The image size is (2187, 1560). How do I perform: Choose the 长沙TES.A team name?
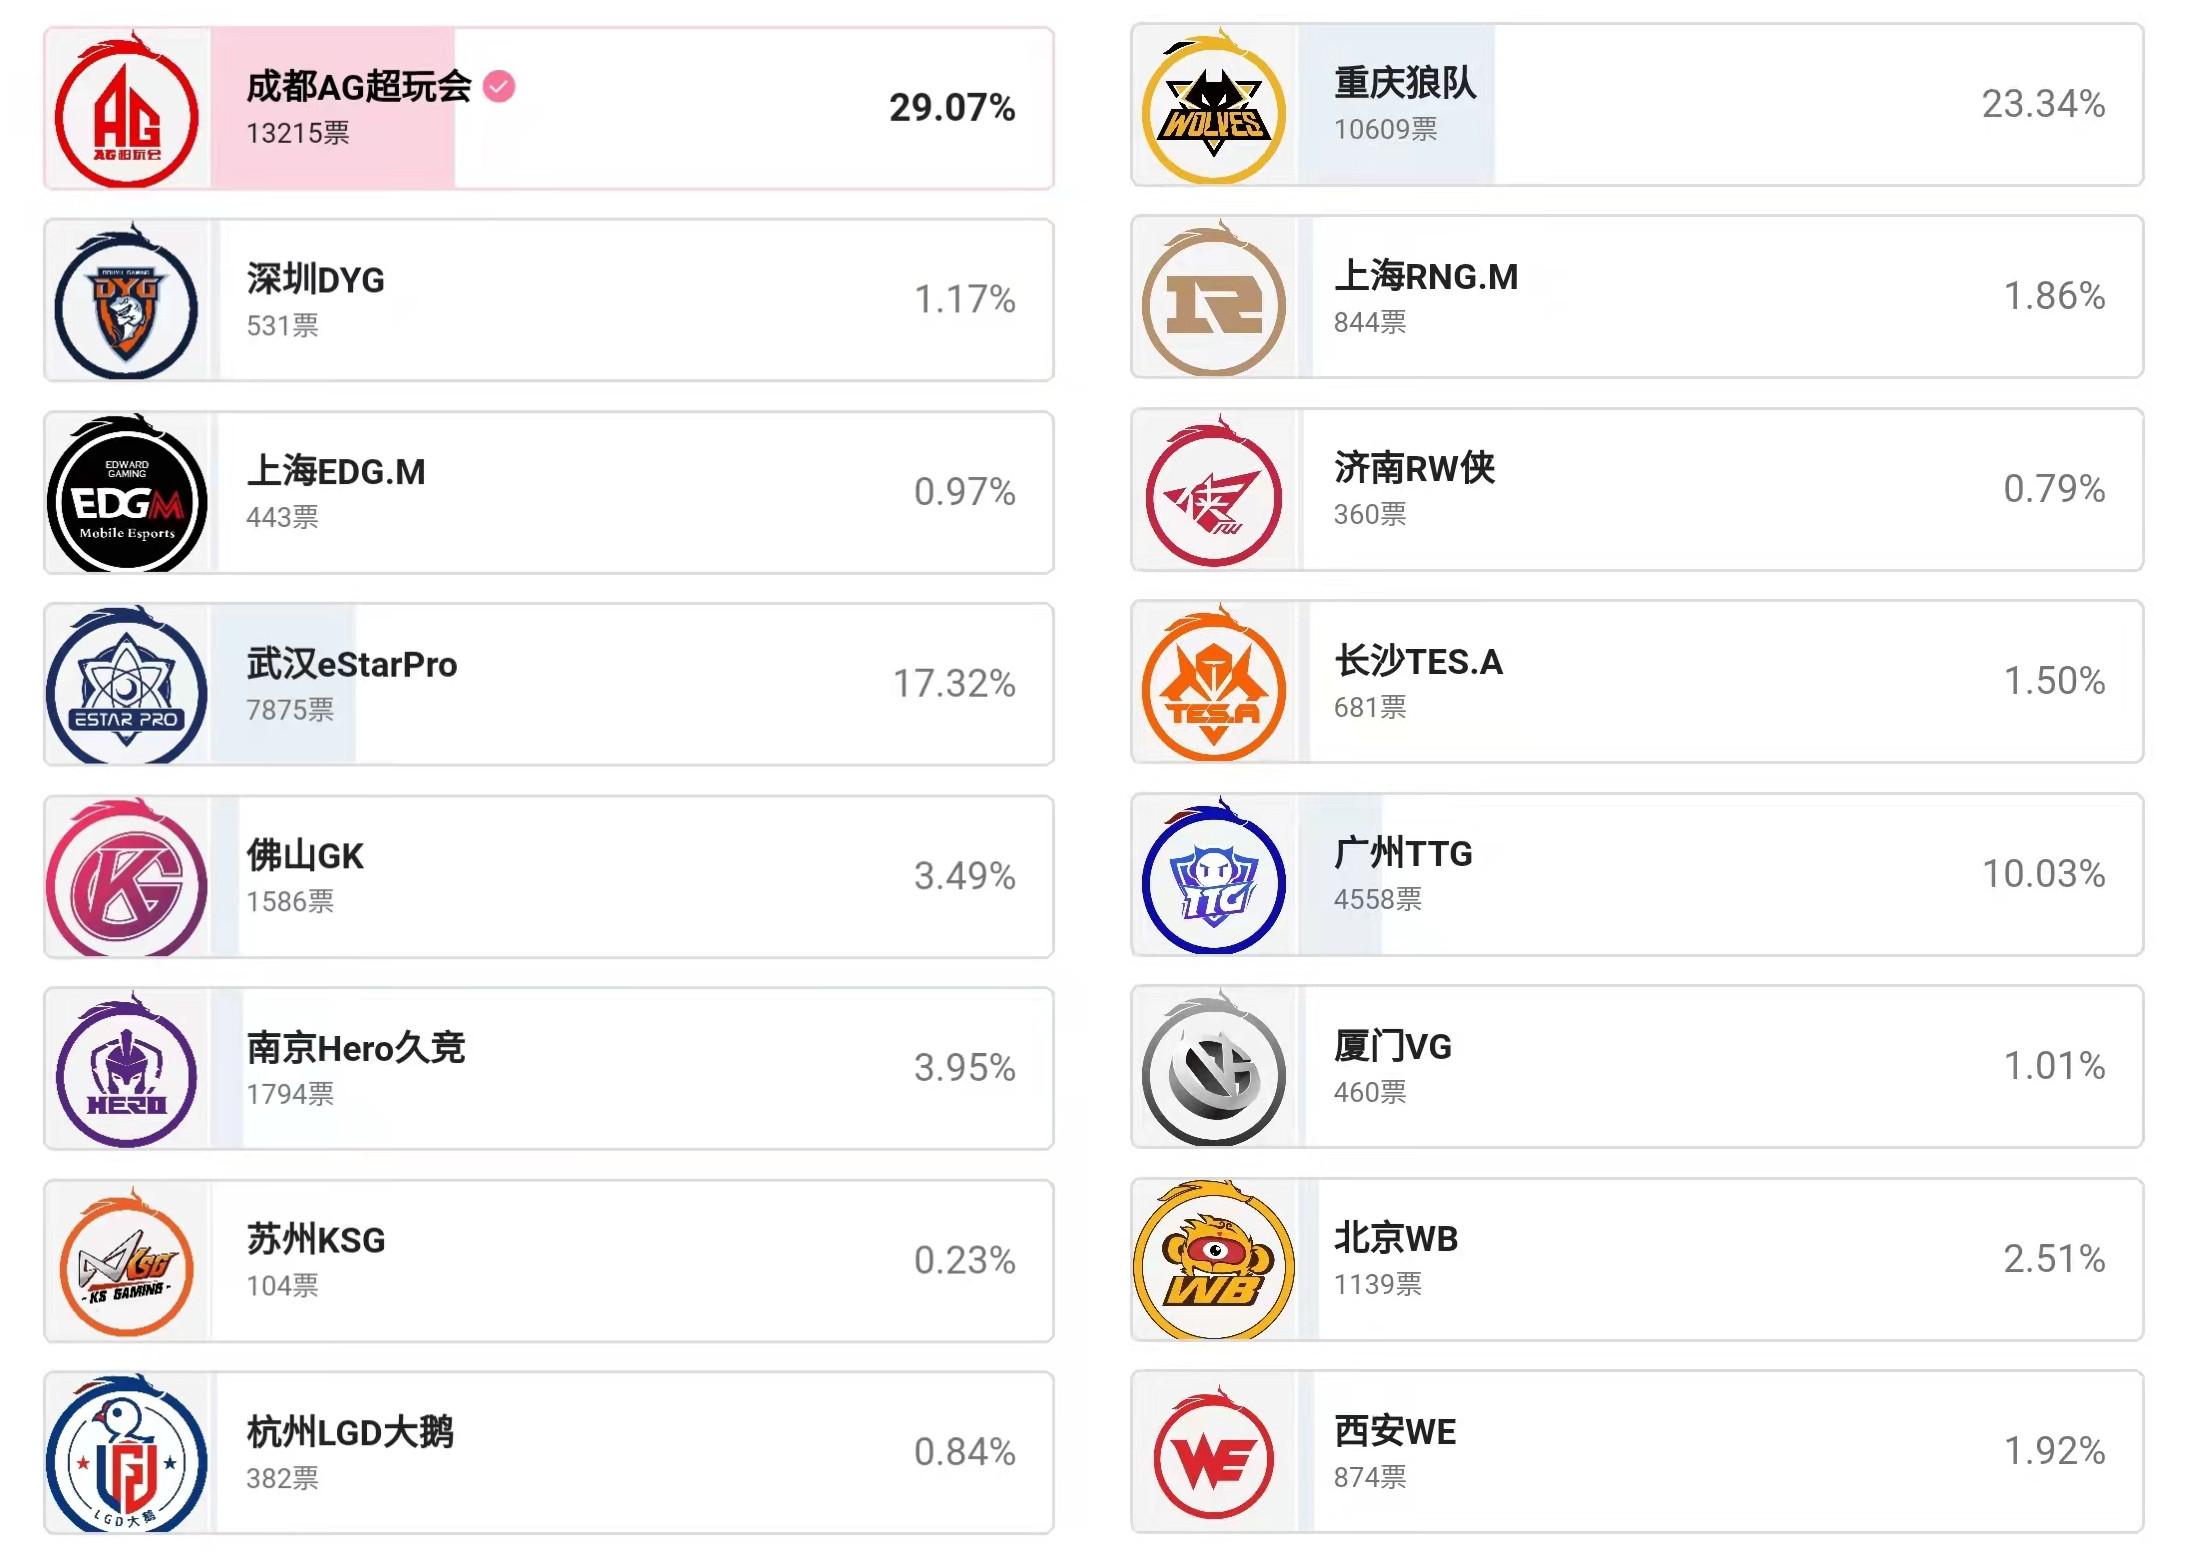point(1418,662)
